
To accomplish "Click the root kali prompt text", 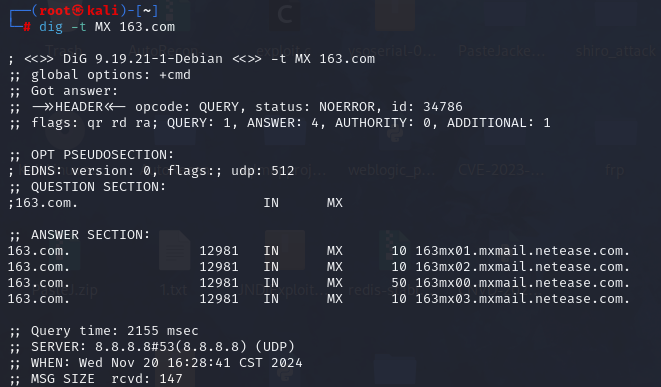I will tap(78, 11).
